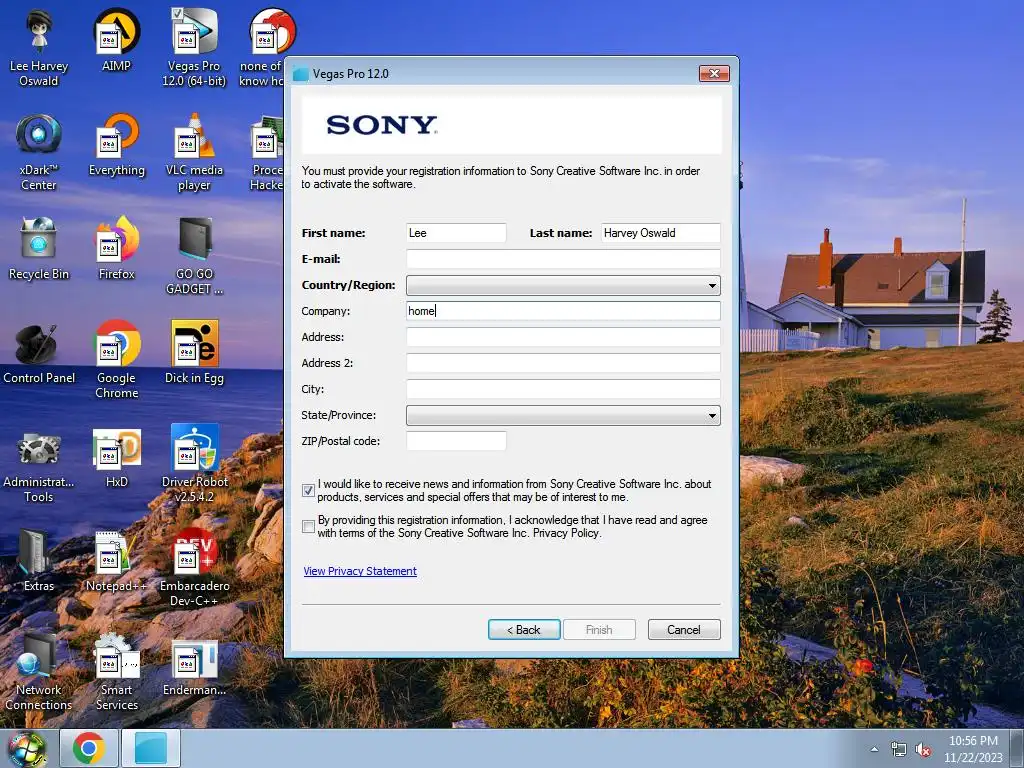Click the Address 2 input field
Viewport: 1024px width, 768px height.
pyautogui.click(x=563, y=363)
